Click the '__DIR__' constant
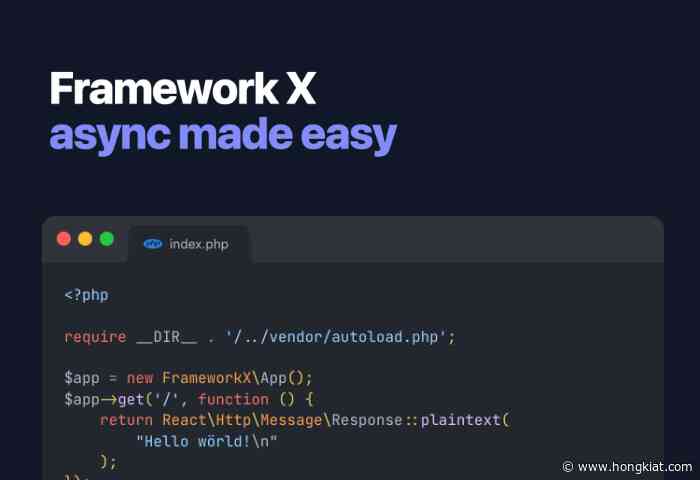Image resolution: width=700 pixels, height=480 pixels. point(167,337)
